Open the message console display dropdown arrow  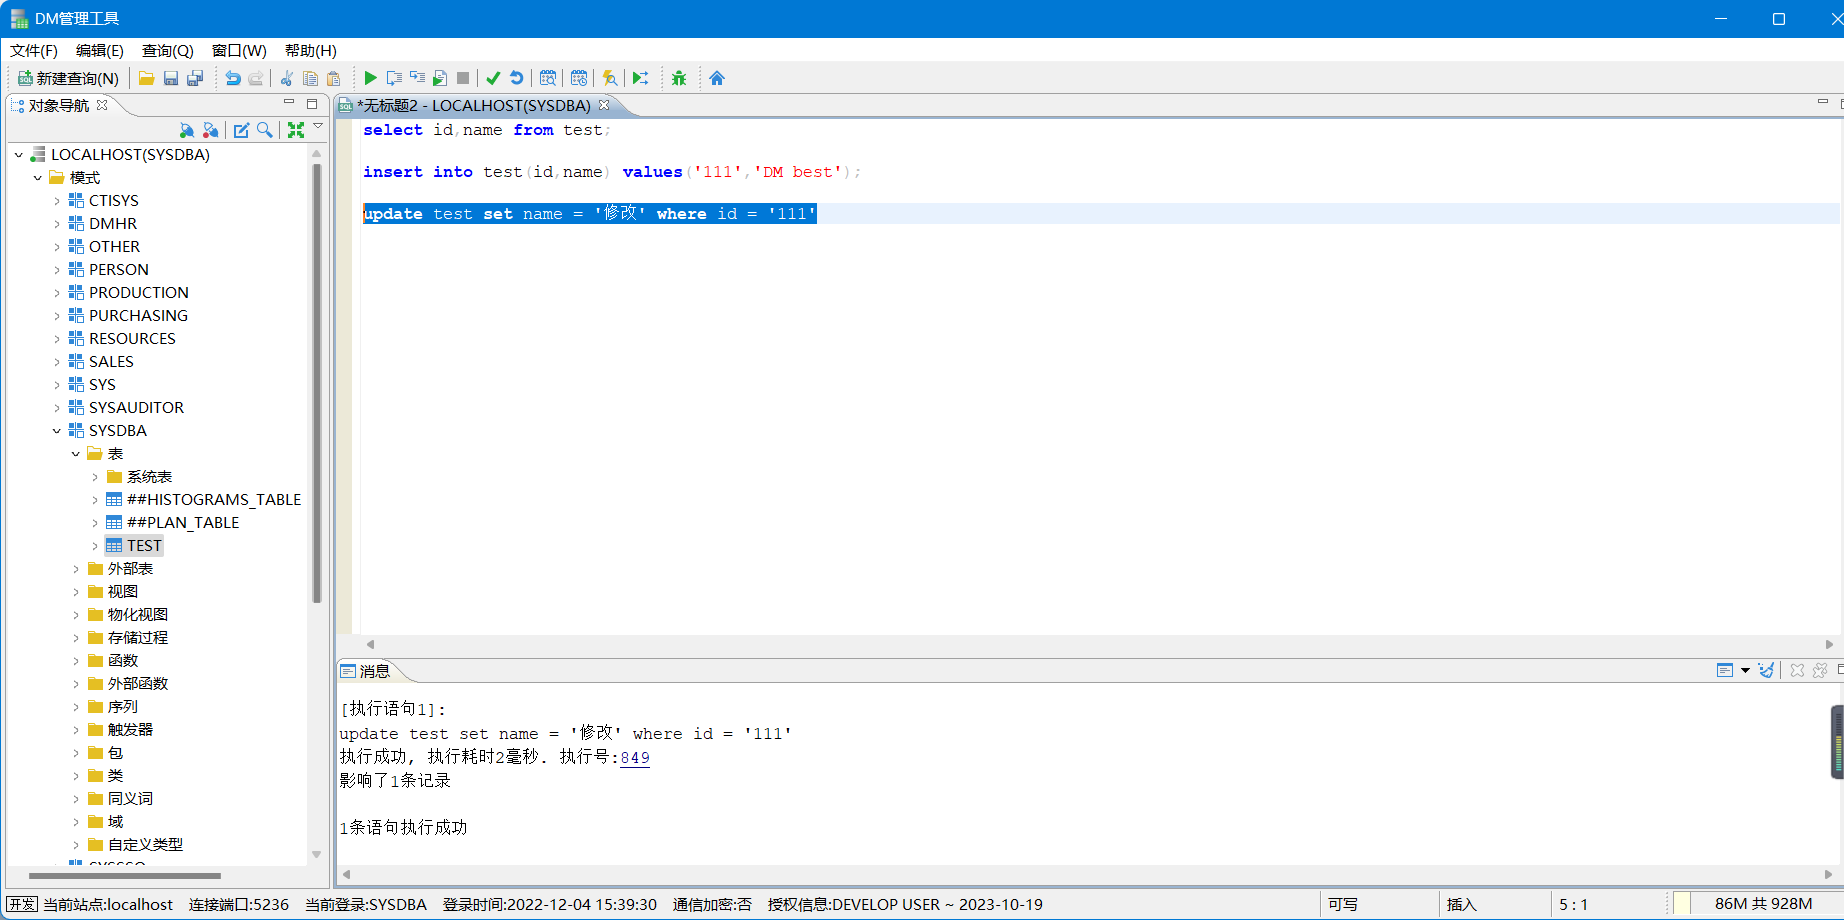pyautogui.click(x=1745, y=670)
